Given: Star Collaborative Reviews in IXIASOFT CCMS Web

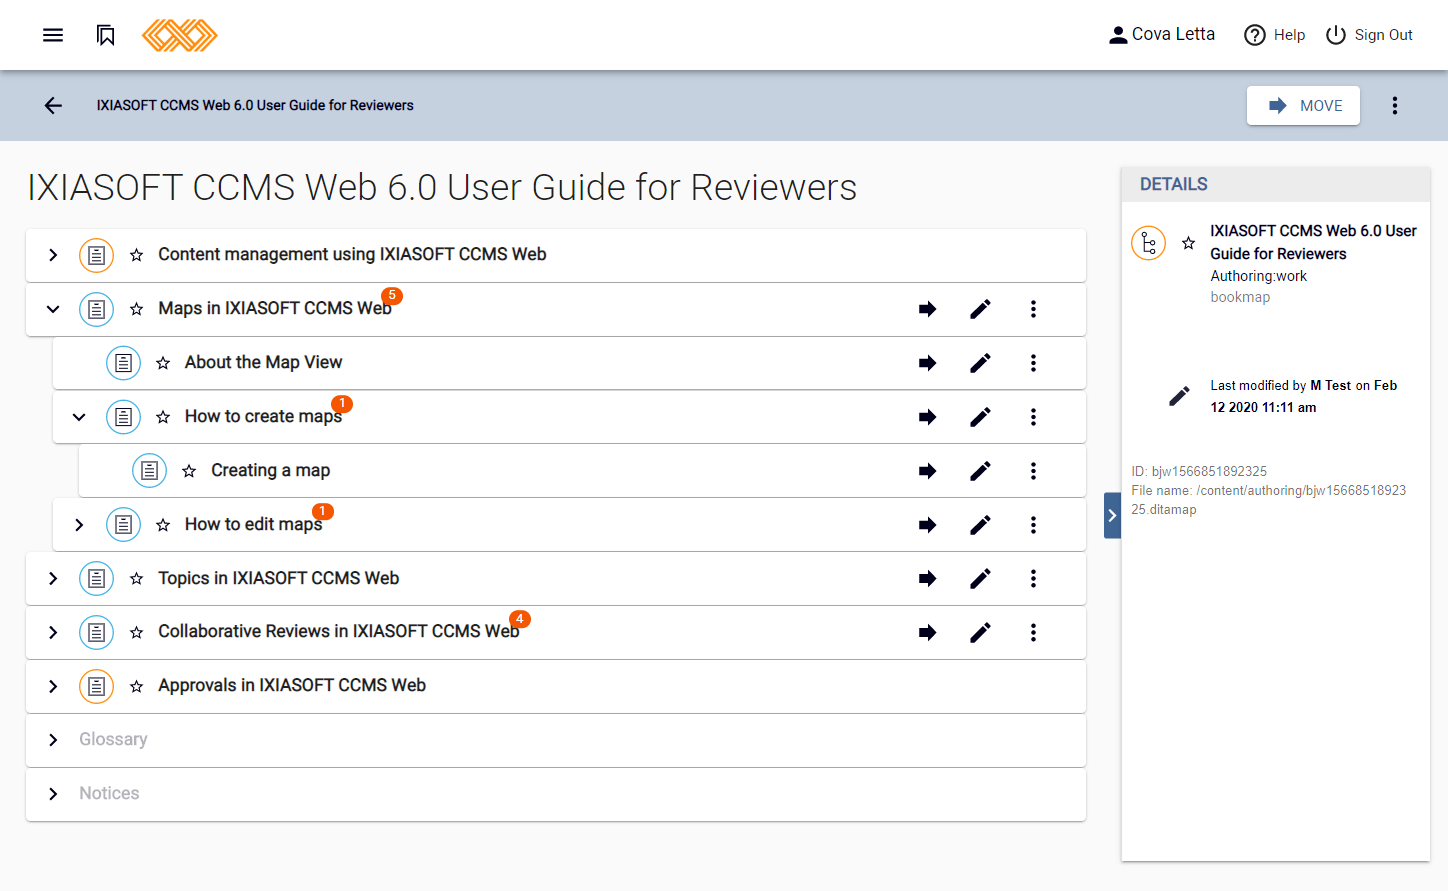Looking at the screenshot, I should [137, 633].
